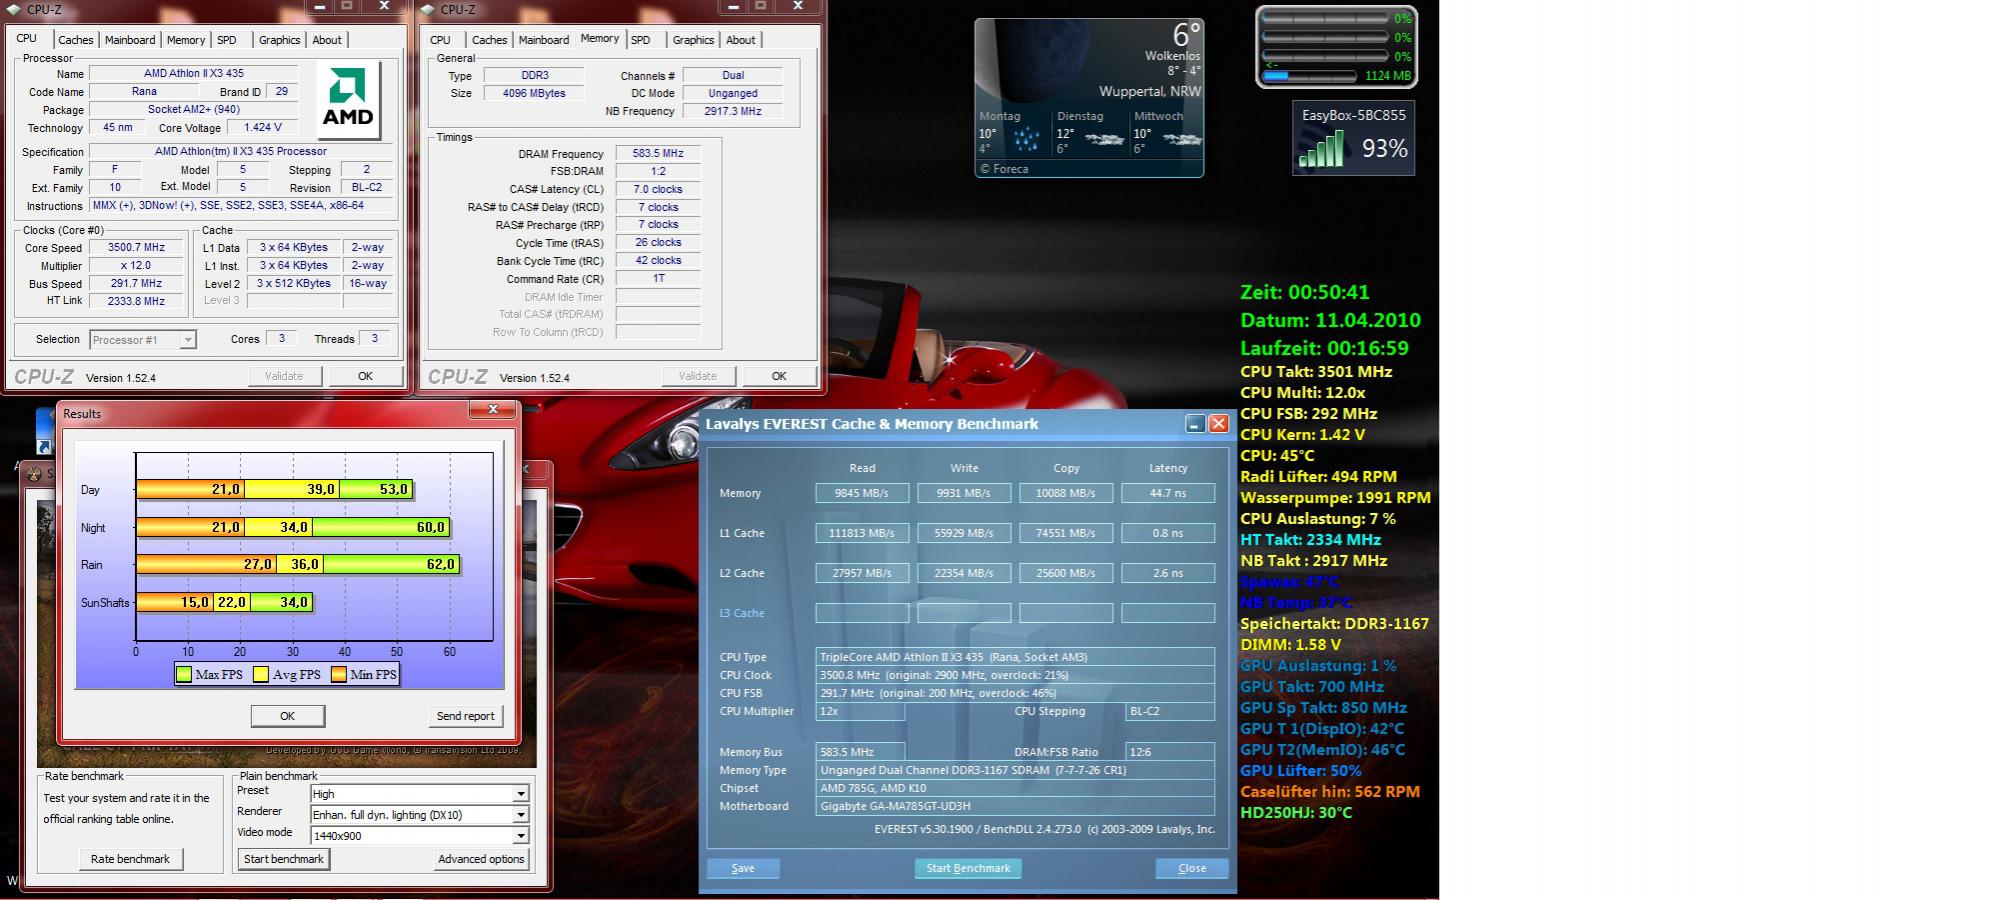The height and width of the screenshot is (900, 2007).
Task: Click the L1 Cache Write value 55929 MB/s
Action: point(964,533)
